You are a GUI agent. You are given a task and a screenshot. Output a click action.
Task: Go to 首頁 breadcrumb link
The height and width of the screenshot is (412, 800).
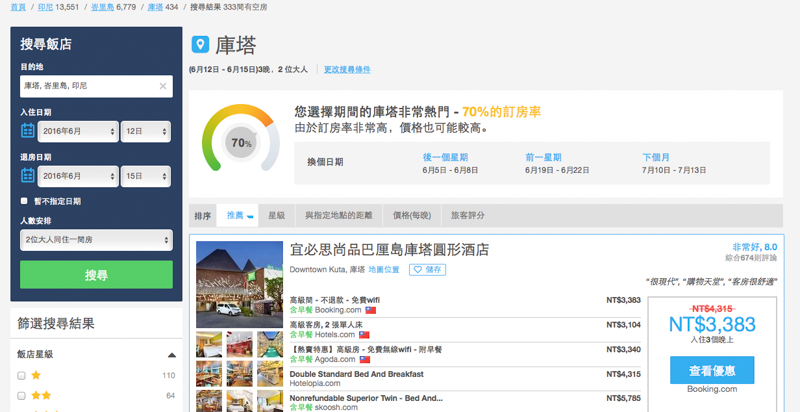(18, 7)
